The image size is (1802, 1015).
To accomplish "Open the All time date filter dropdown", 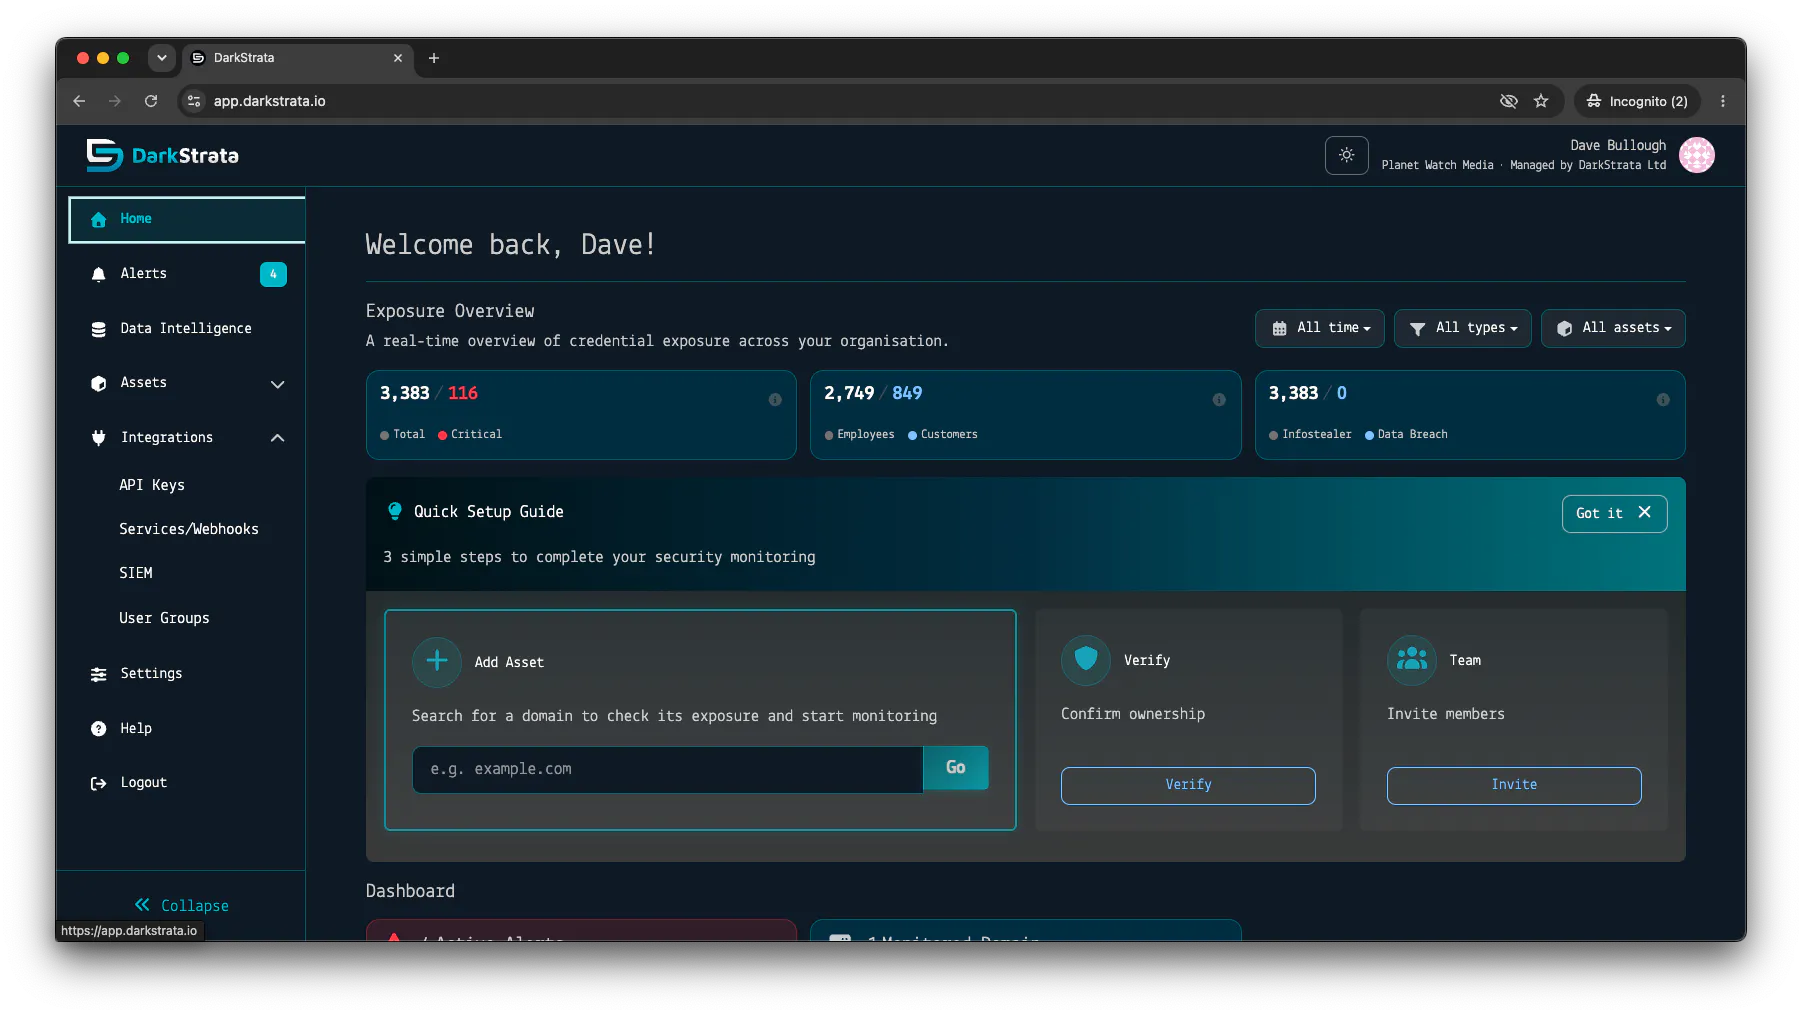I will (x=1319, y=328).
